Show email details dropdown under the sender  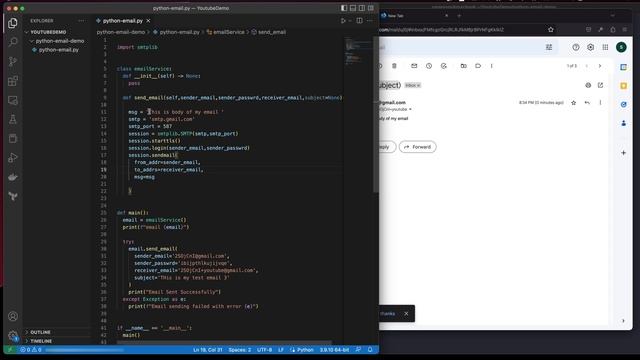click(x=410, y=109)
